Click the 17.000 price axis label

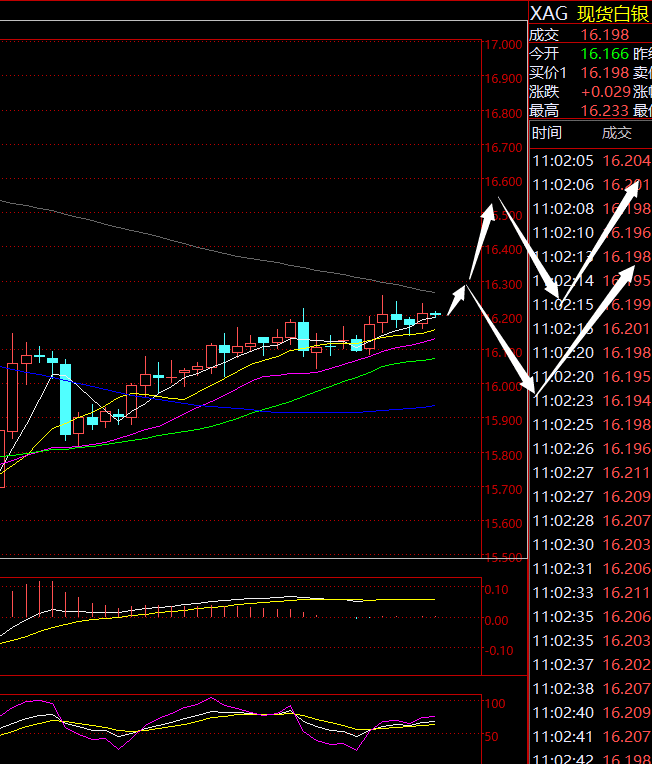pos(502,45)
